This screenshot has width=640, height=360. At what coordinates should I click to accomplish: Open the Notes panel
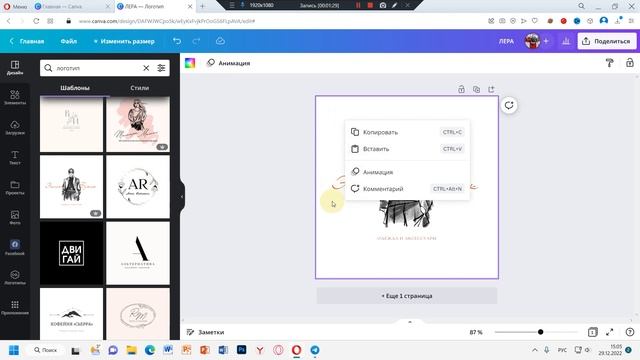tap(205, 332)
